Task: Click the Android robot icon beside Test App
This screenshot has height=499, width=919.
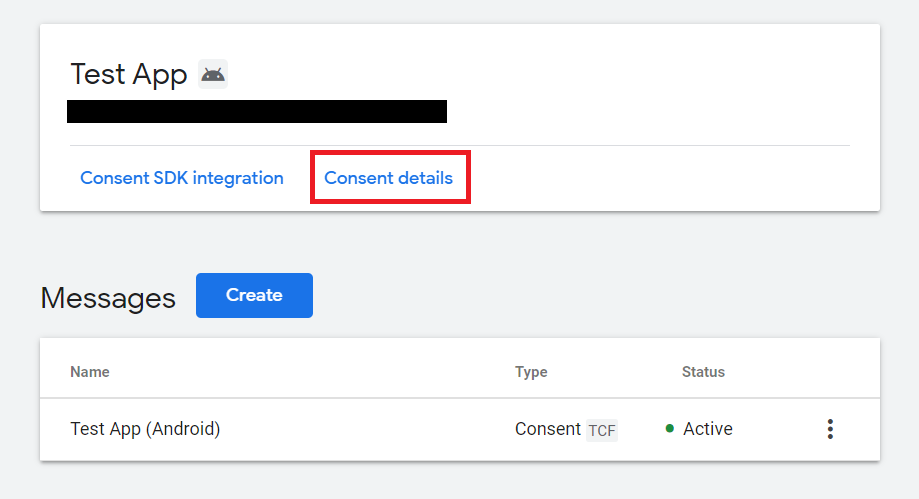Action: click(213, 74)
